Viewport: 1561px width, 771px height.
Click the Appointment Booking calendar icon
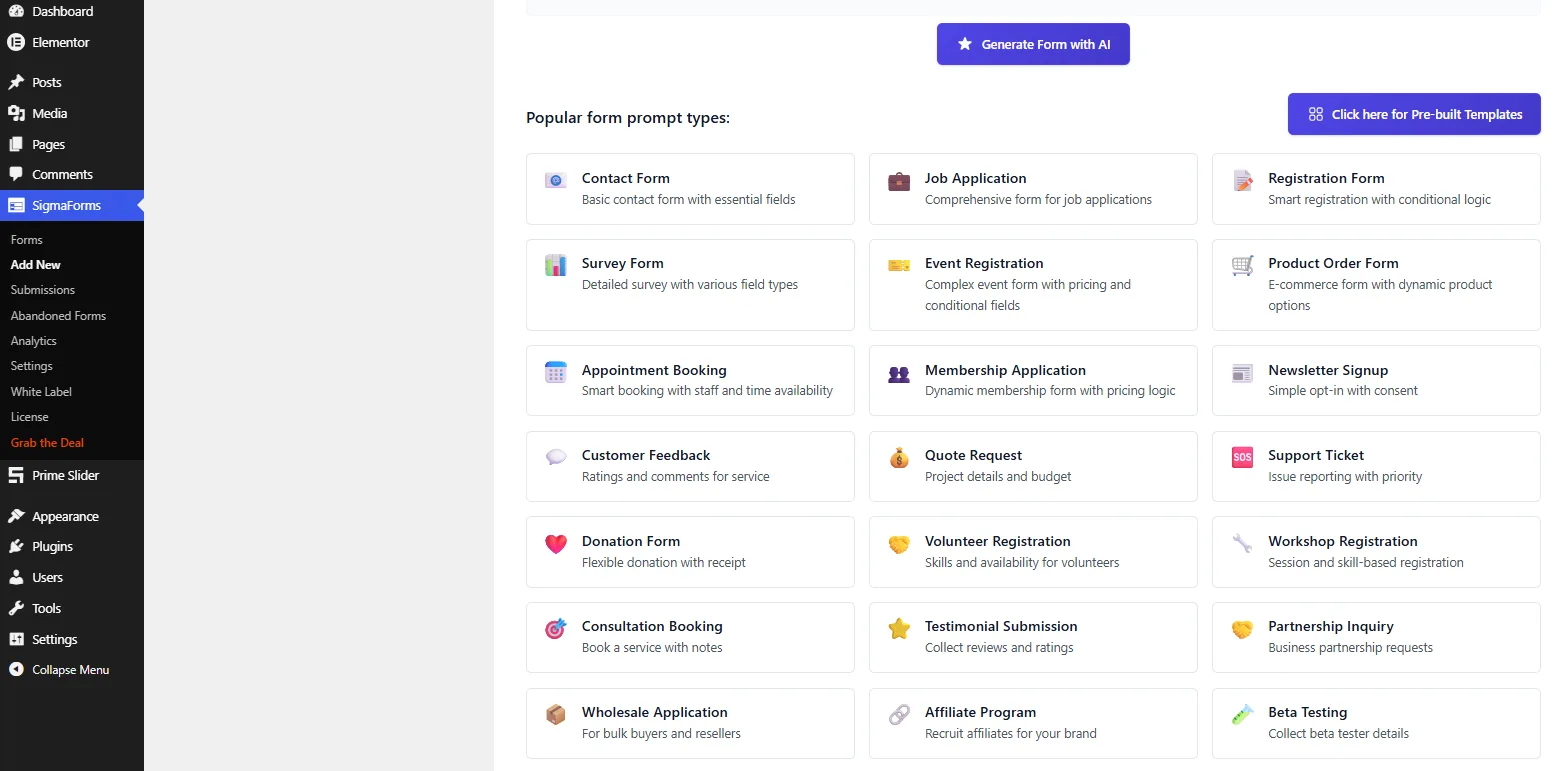[x=556, y=372]
